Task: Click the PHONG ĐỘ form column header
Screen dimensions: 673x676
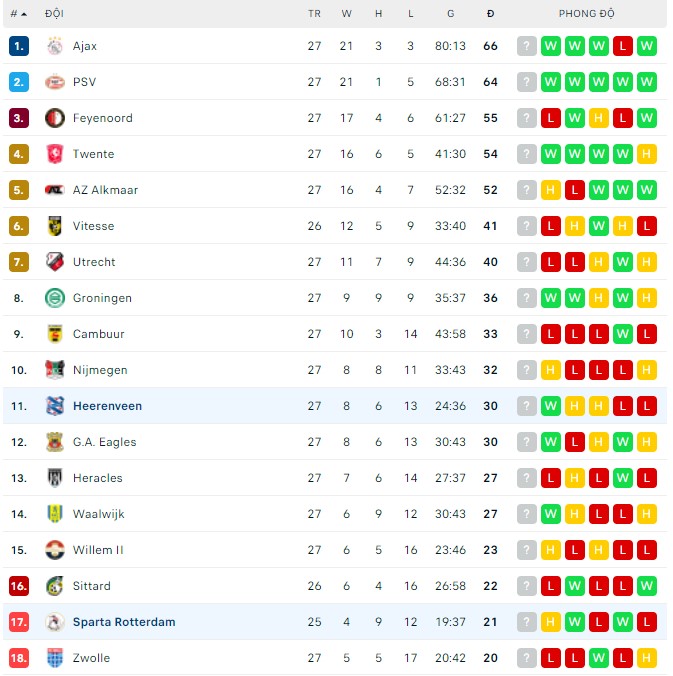Action: [x=586, y=14]
